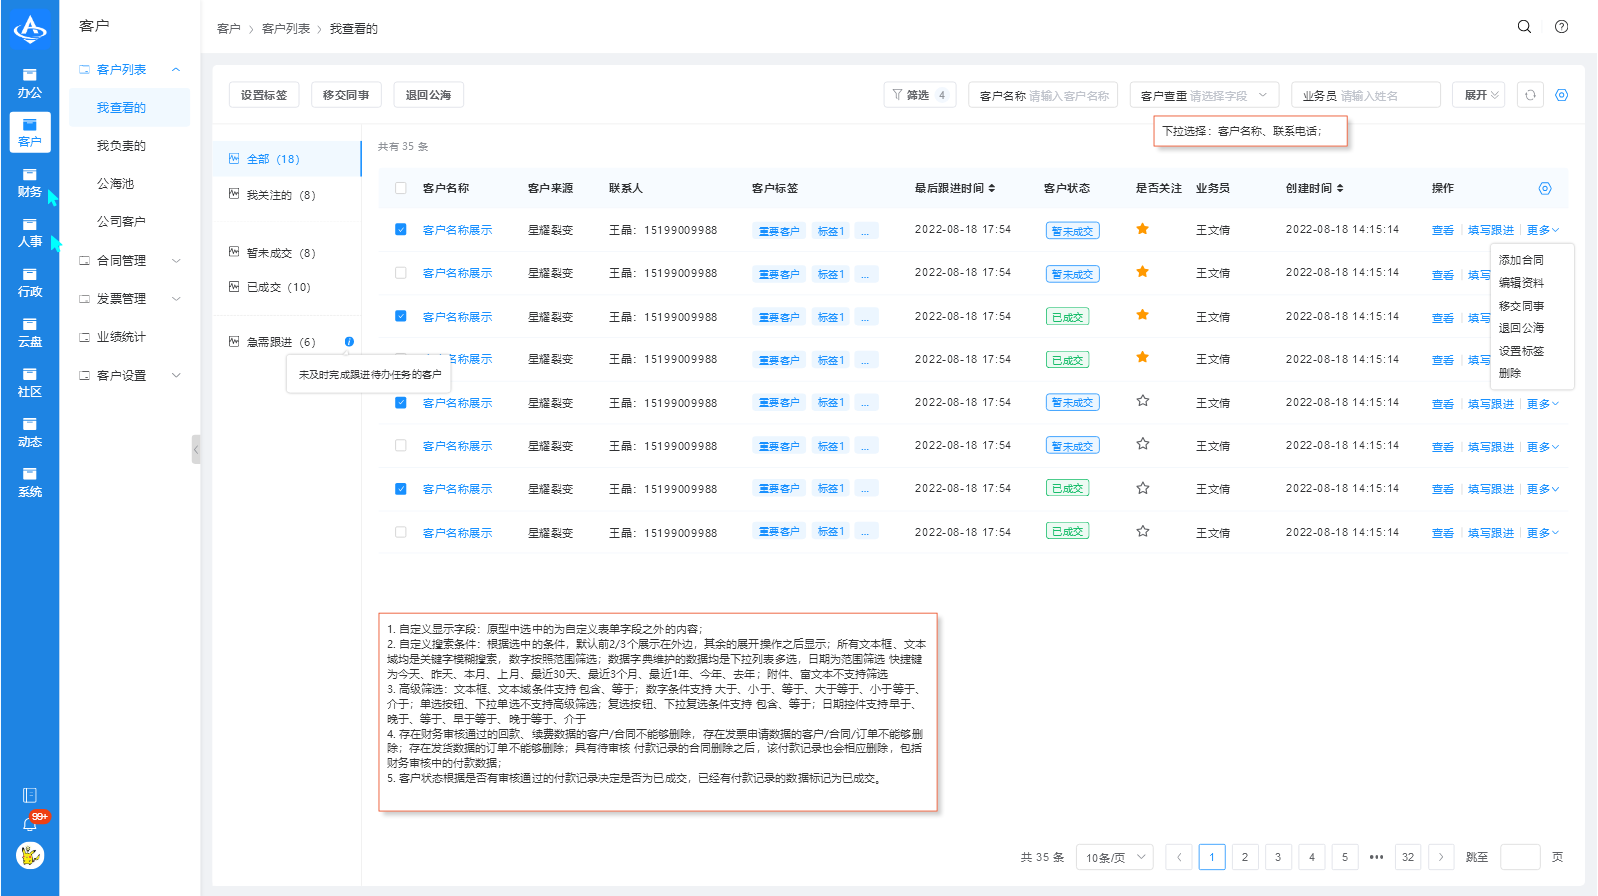Click the app logo at top left
This screenshot has height=896, width=1598.
(x=30, y=29)
